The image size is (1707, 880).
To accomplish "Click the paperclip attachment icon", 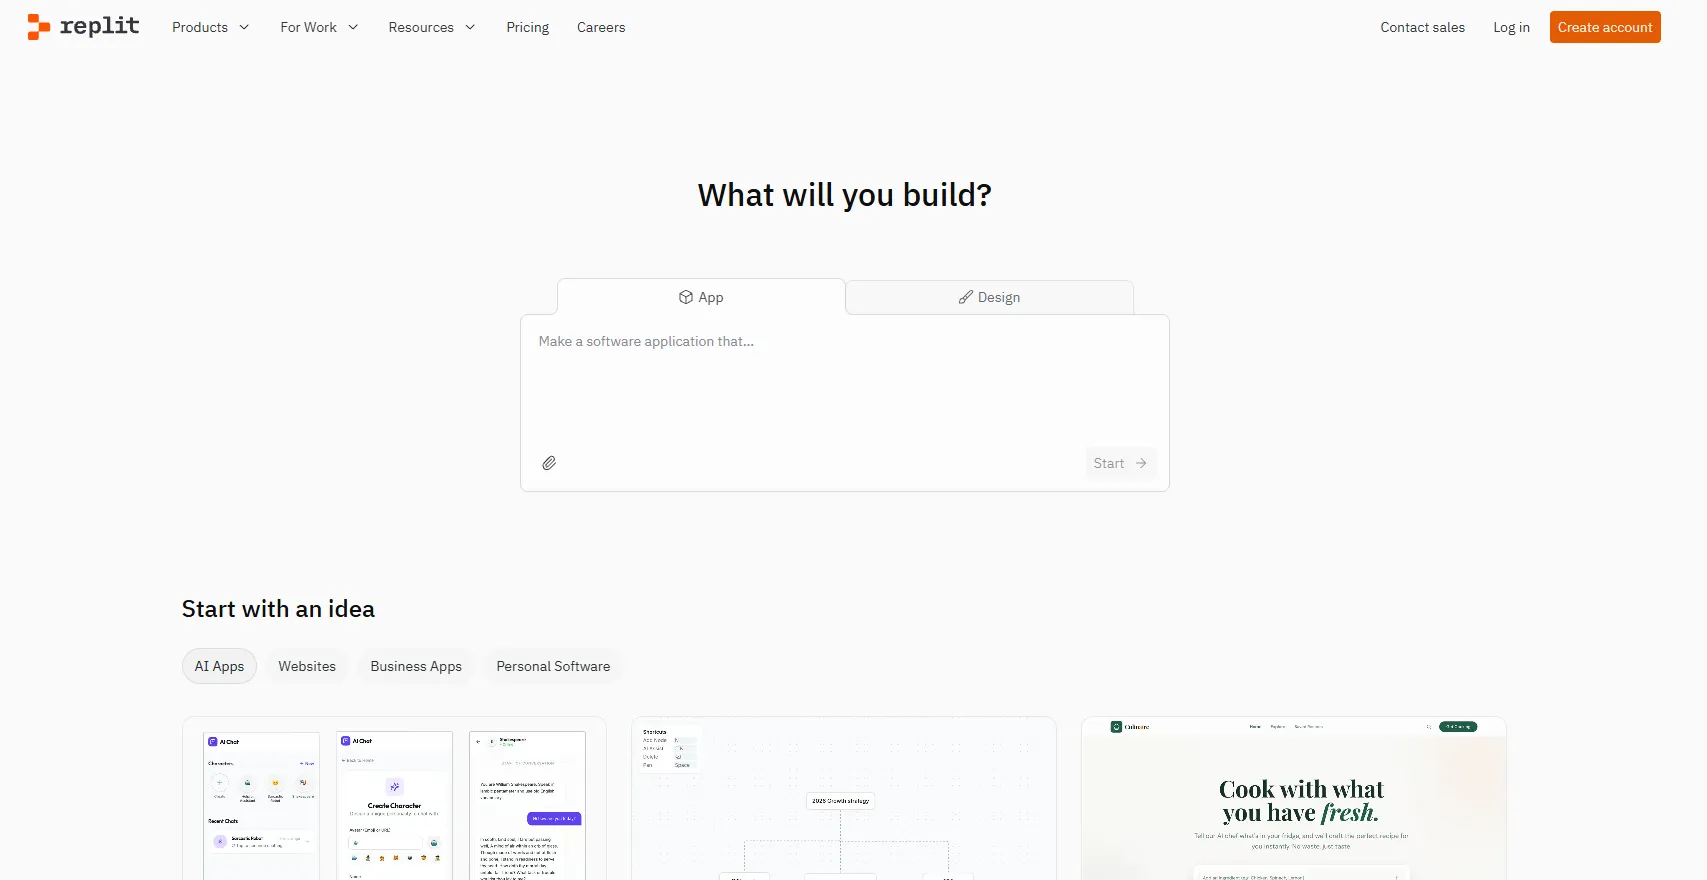I will (x=549, y=463).
